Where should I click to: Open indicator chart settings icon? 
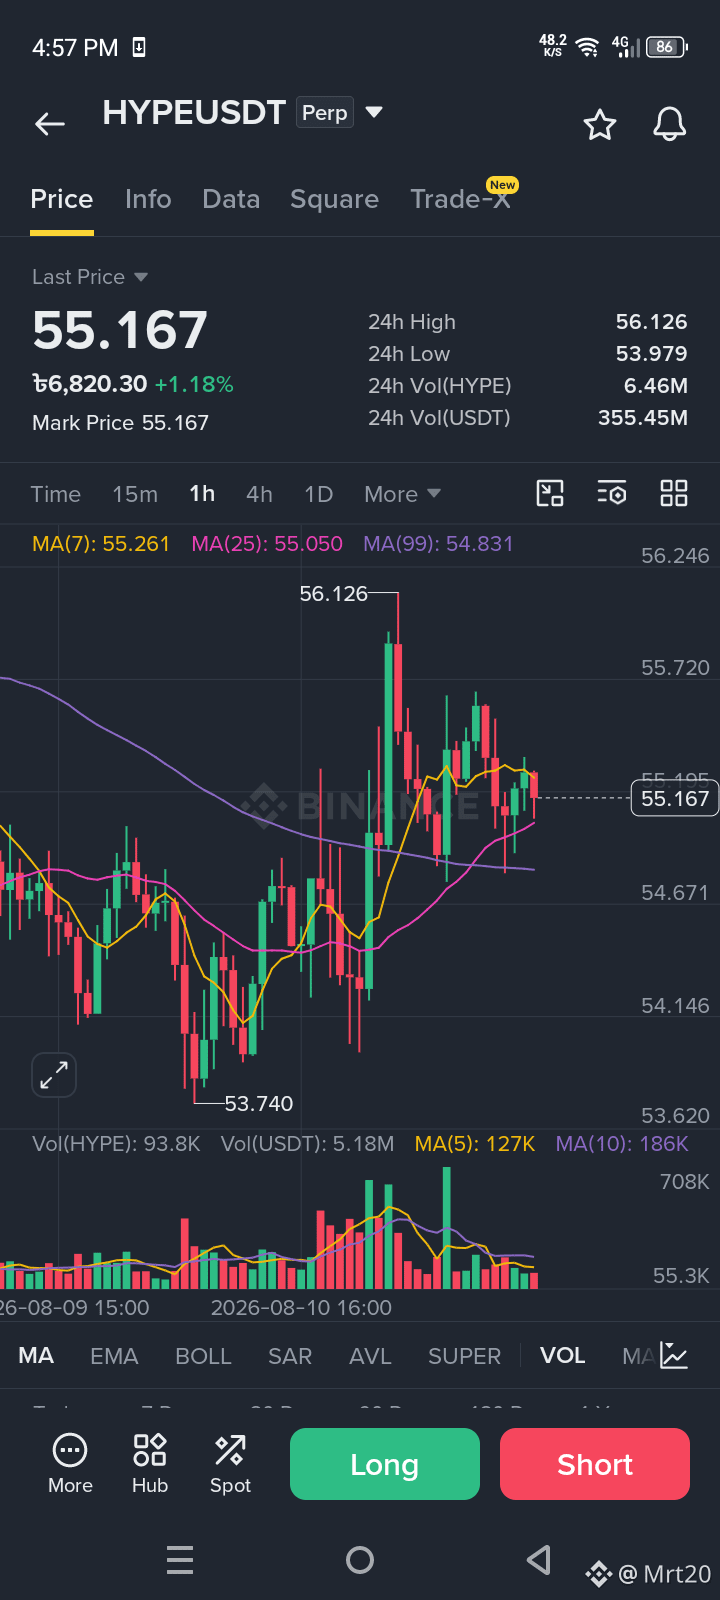click(674, 1356)
